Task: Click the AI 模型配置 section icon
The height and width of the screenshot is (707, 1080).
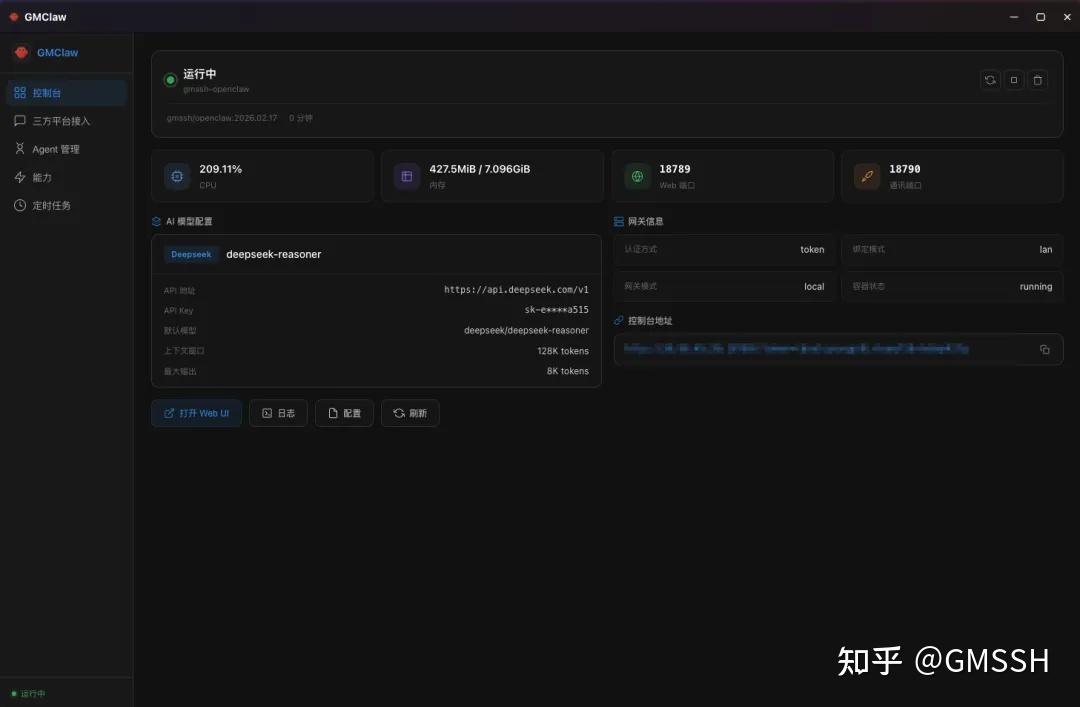Action: click(x=156, y=221)
